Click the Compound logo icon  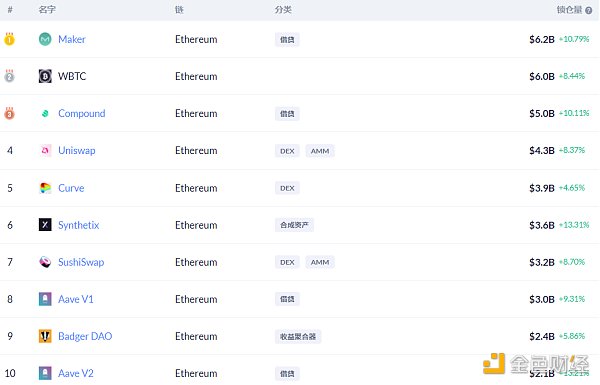[x=45, y=113]
